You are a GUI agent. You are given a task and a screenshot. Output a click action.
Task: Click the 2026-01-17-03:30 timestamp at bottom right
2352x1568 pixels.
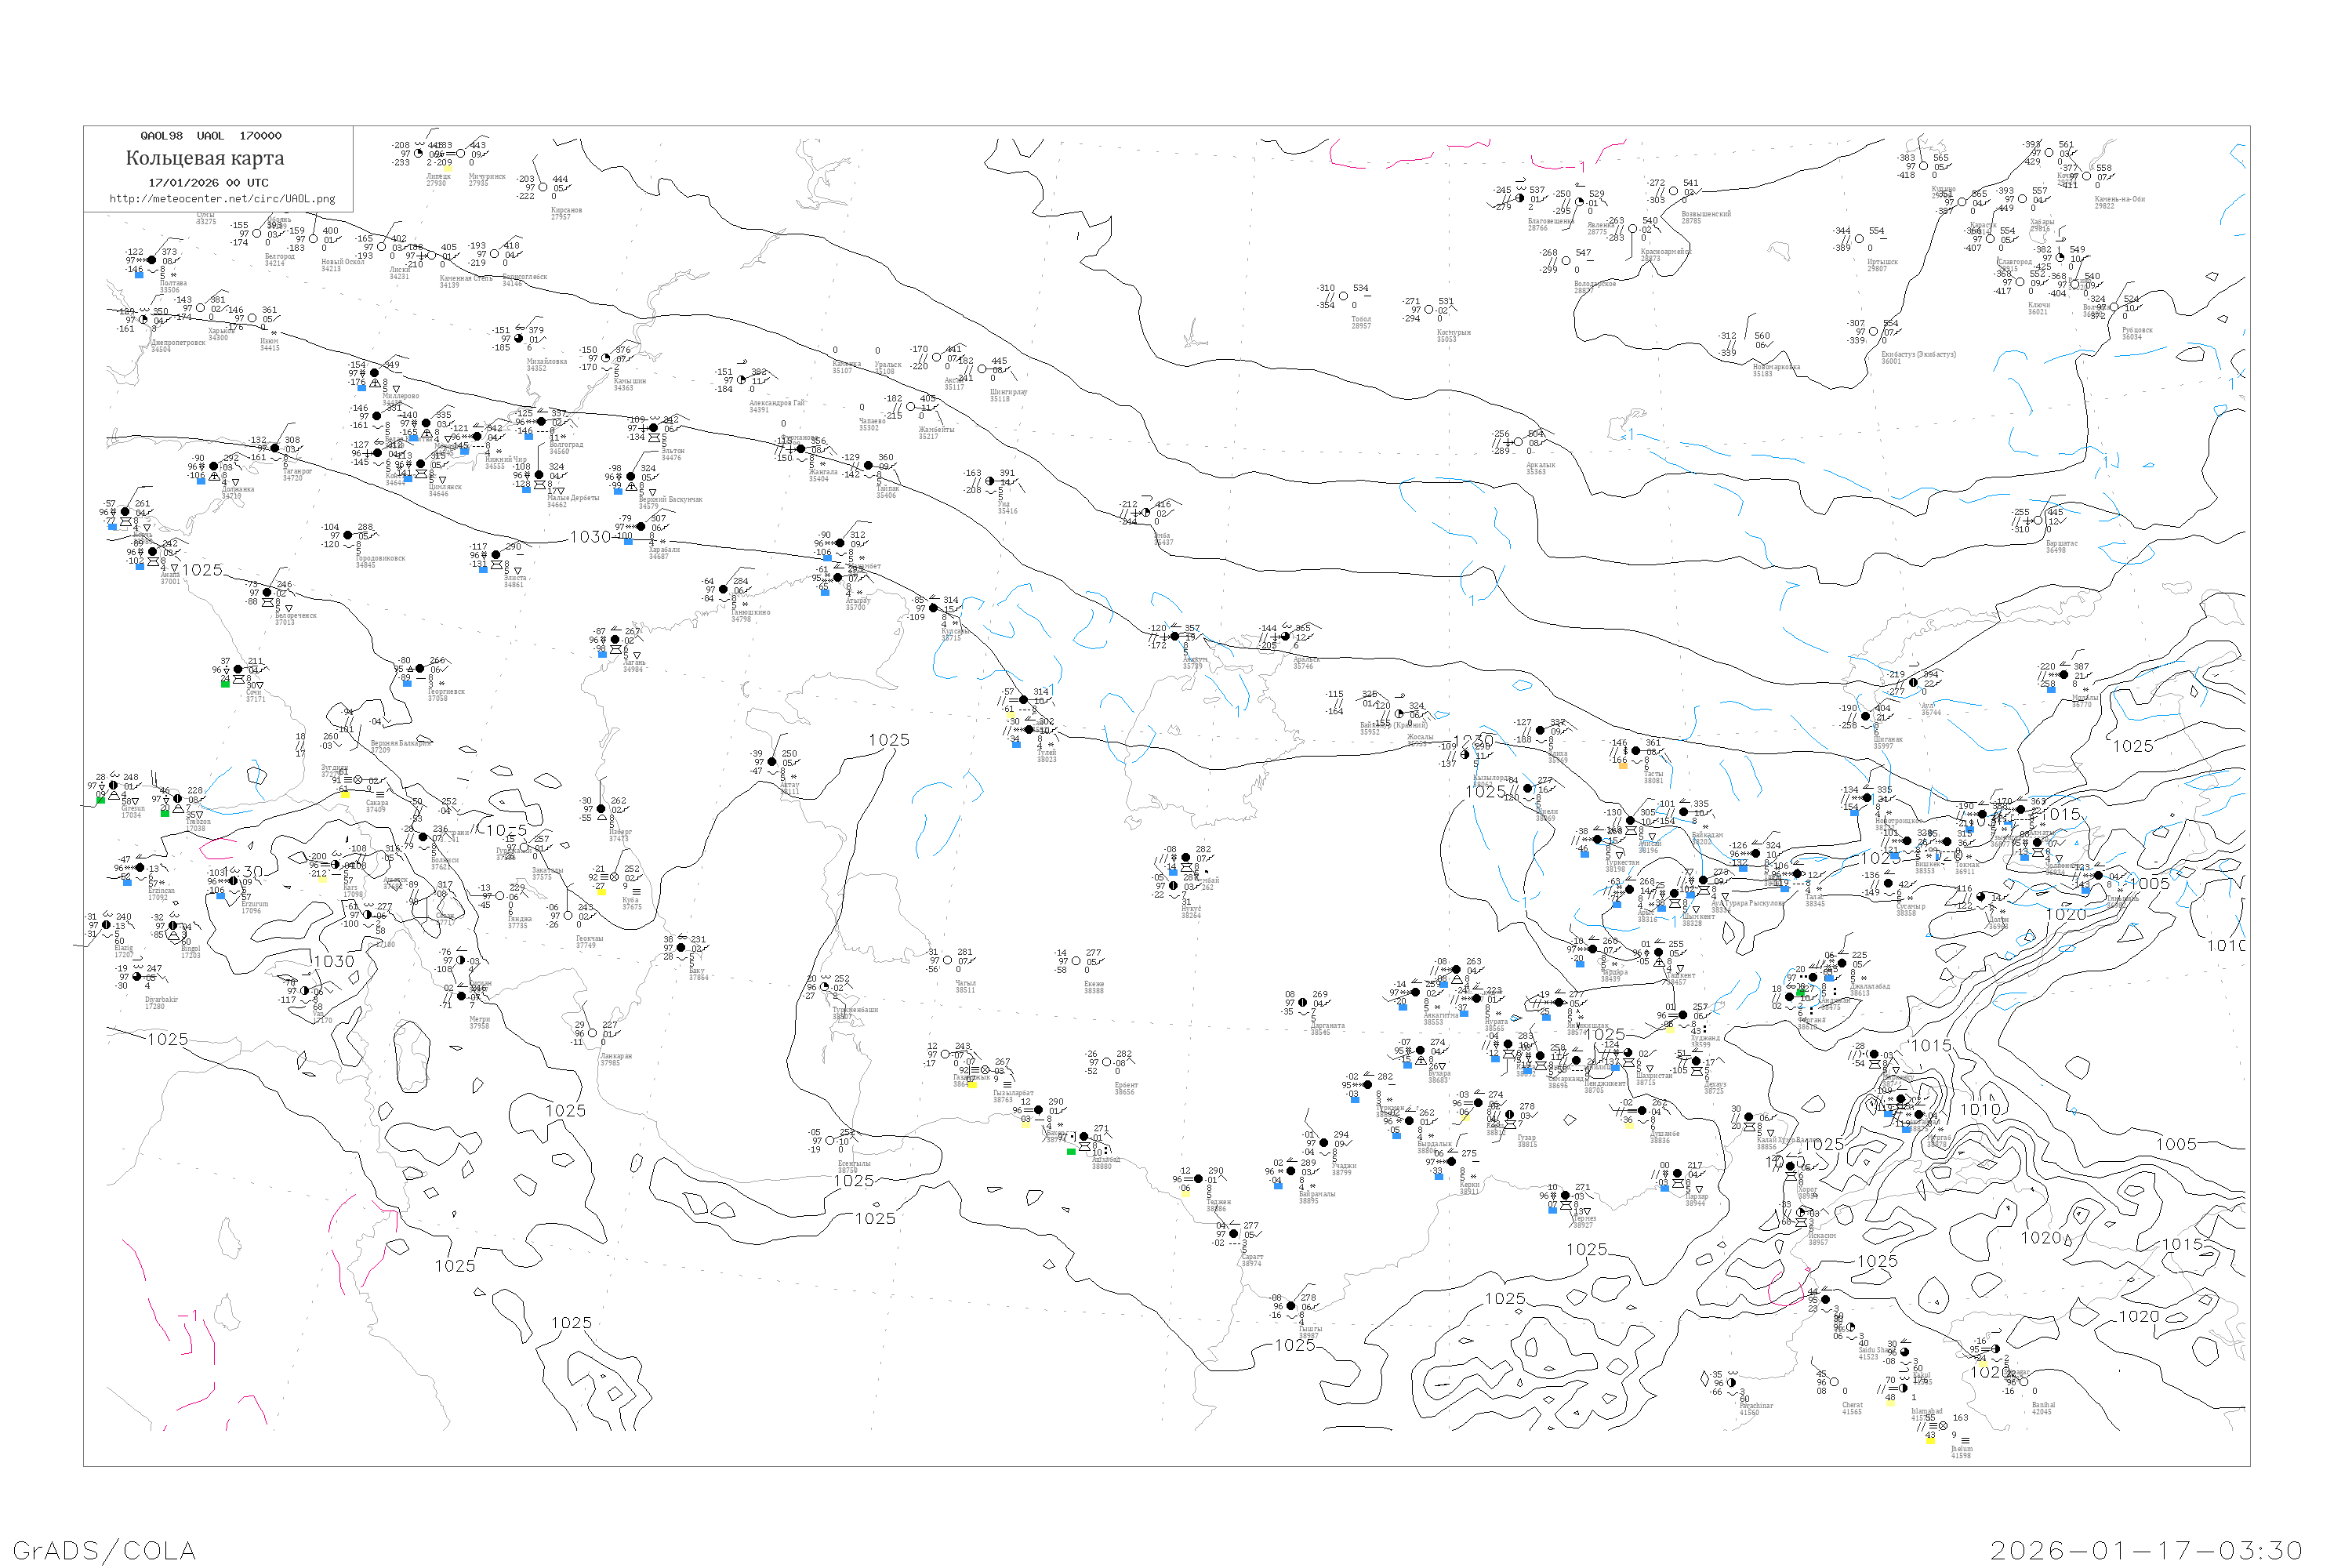pyautogui.click(x=2146, y=1550)
